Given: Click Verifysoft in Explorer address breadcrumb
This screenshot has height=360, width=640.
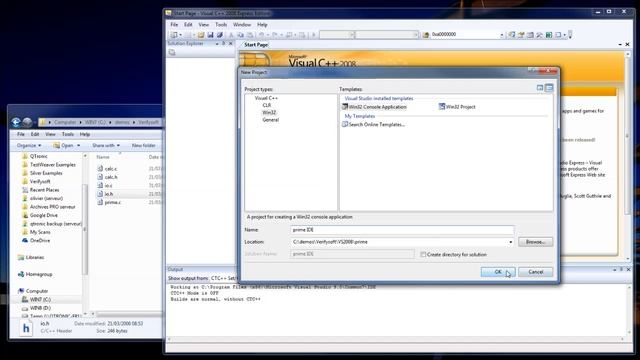Looking at the screenshot, I should [x=148, y=122].
